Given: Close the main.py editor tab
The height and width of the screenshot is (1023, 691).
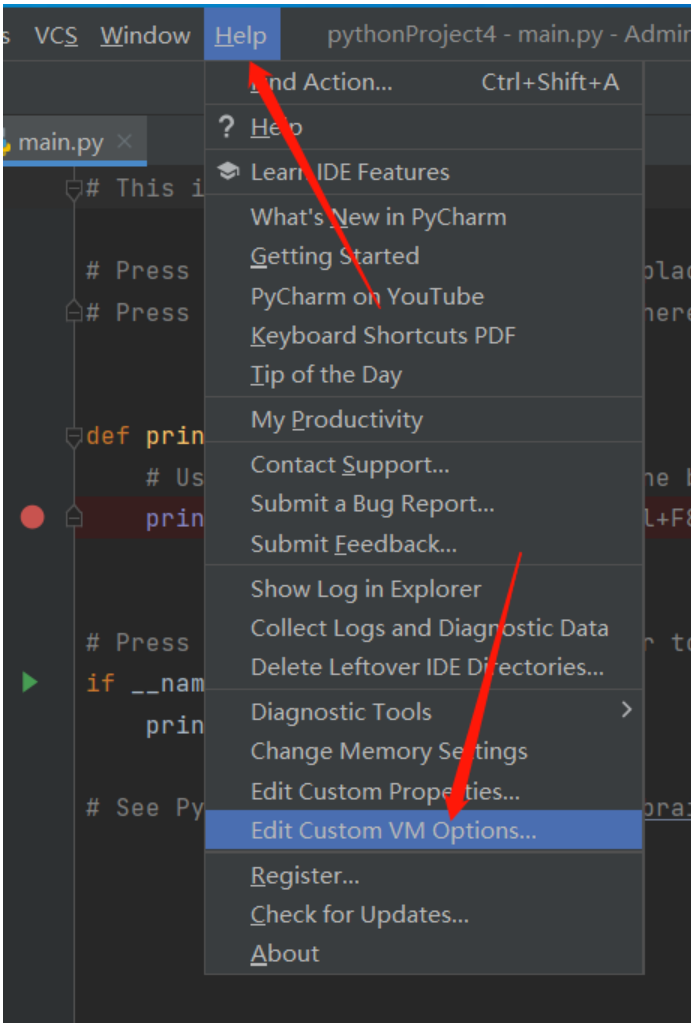Looking at the screenshot, I should (x=124, y=142).
